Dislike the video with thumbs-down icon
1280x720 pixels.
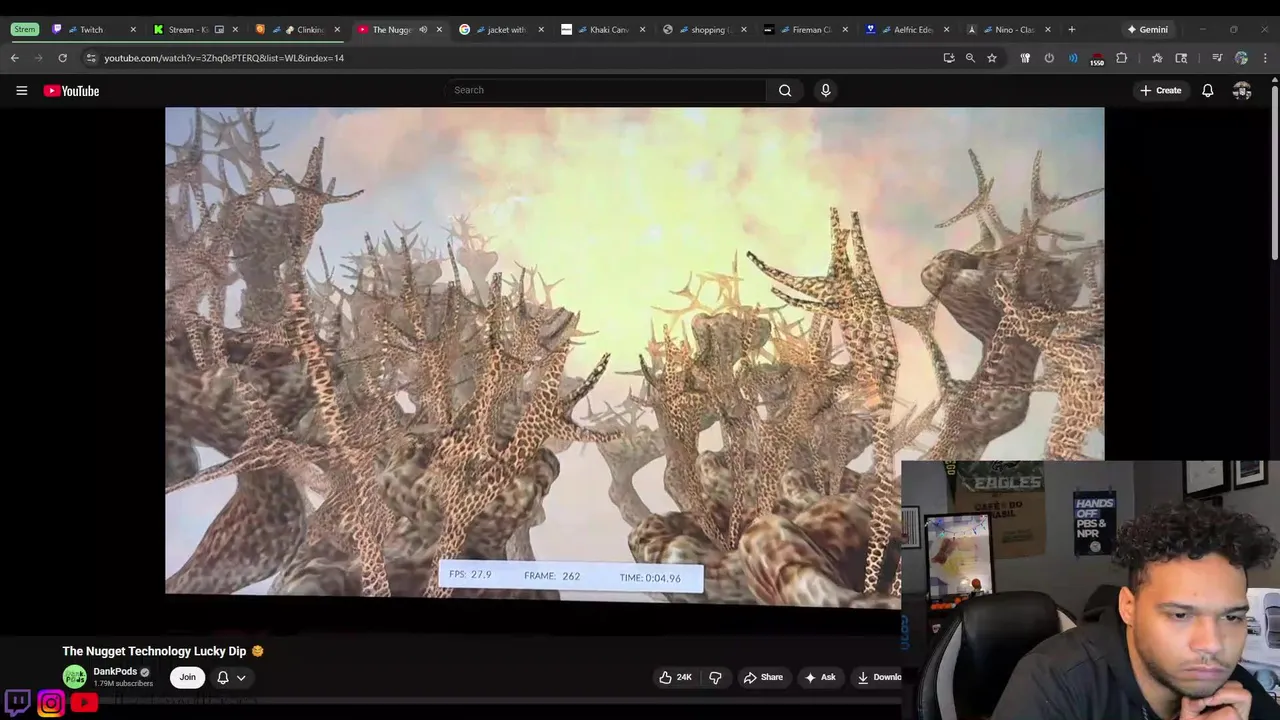point(715,677)
